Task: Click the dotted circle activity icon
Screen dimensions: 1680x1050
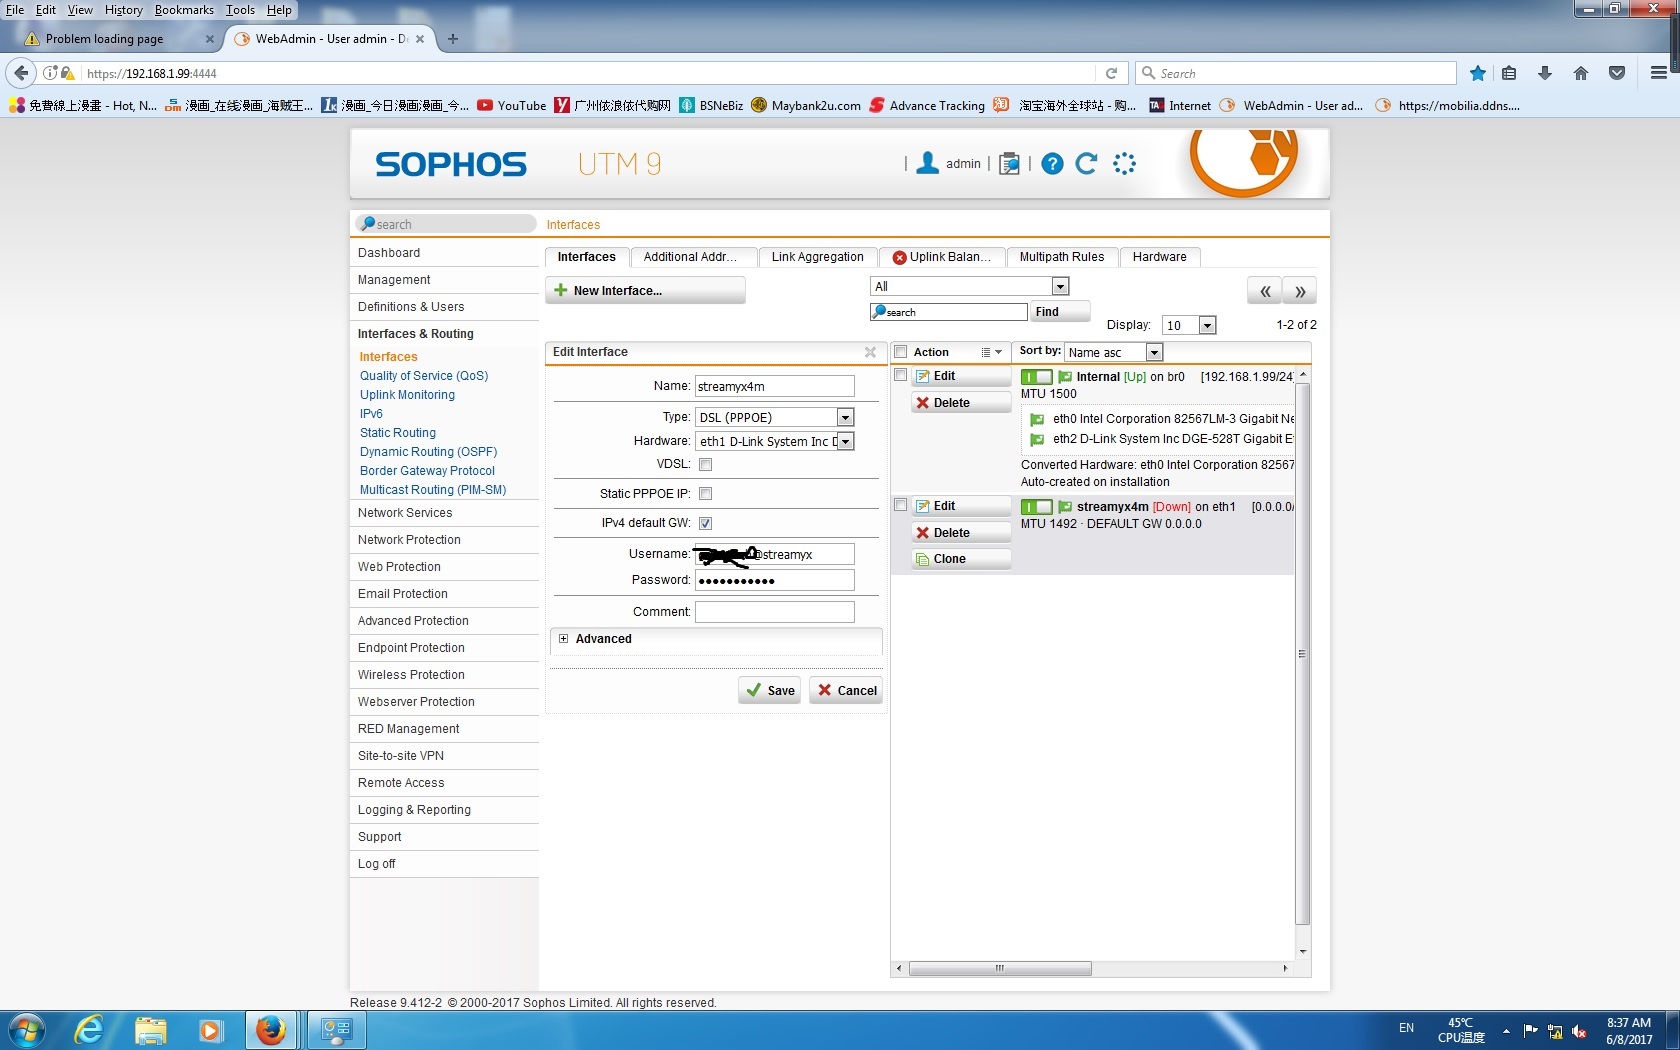Action: coord(1124,163)
